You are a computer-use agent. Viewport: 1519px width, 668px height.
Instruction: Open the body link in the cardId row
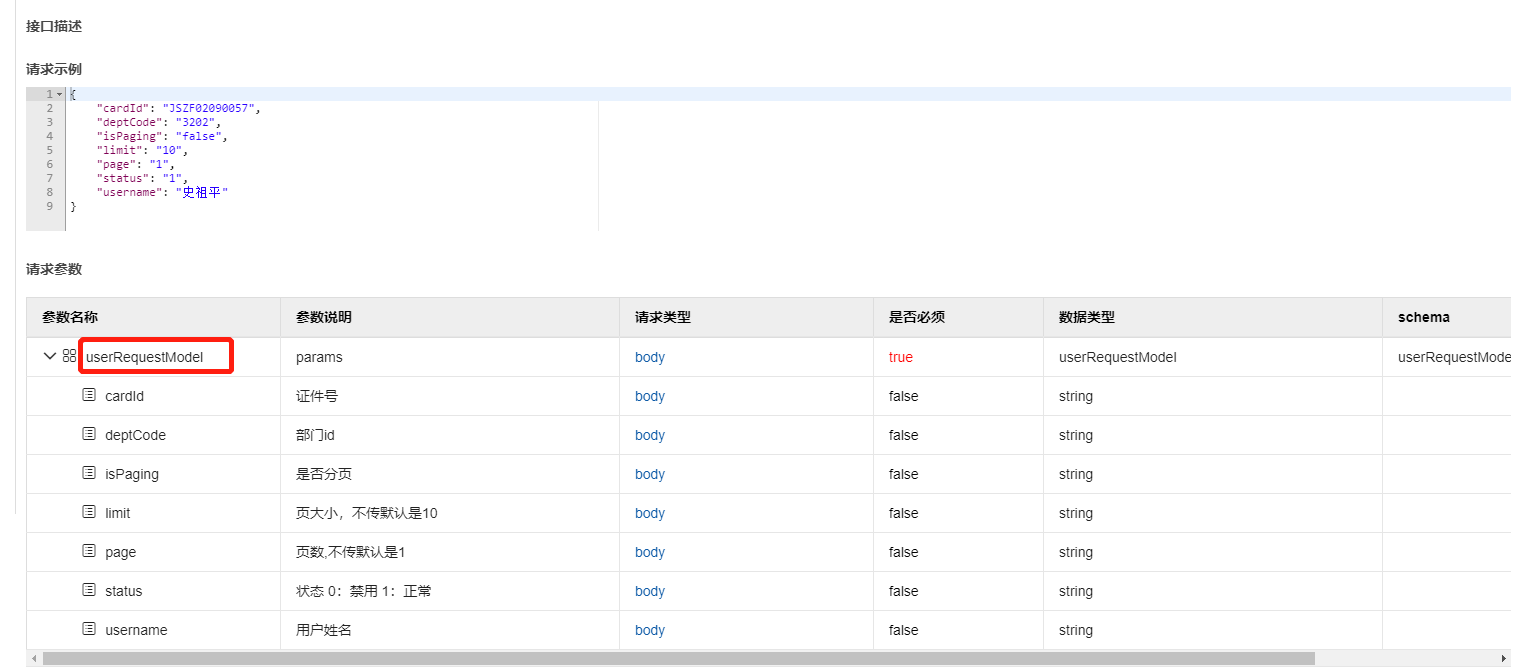[x=650, y=396]
